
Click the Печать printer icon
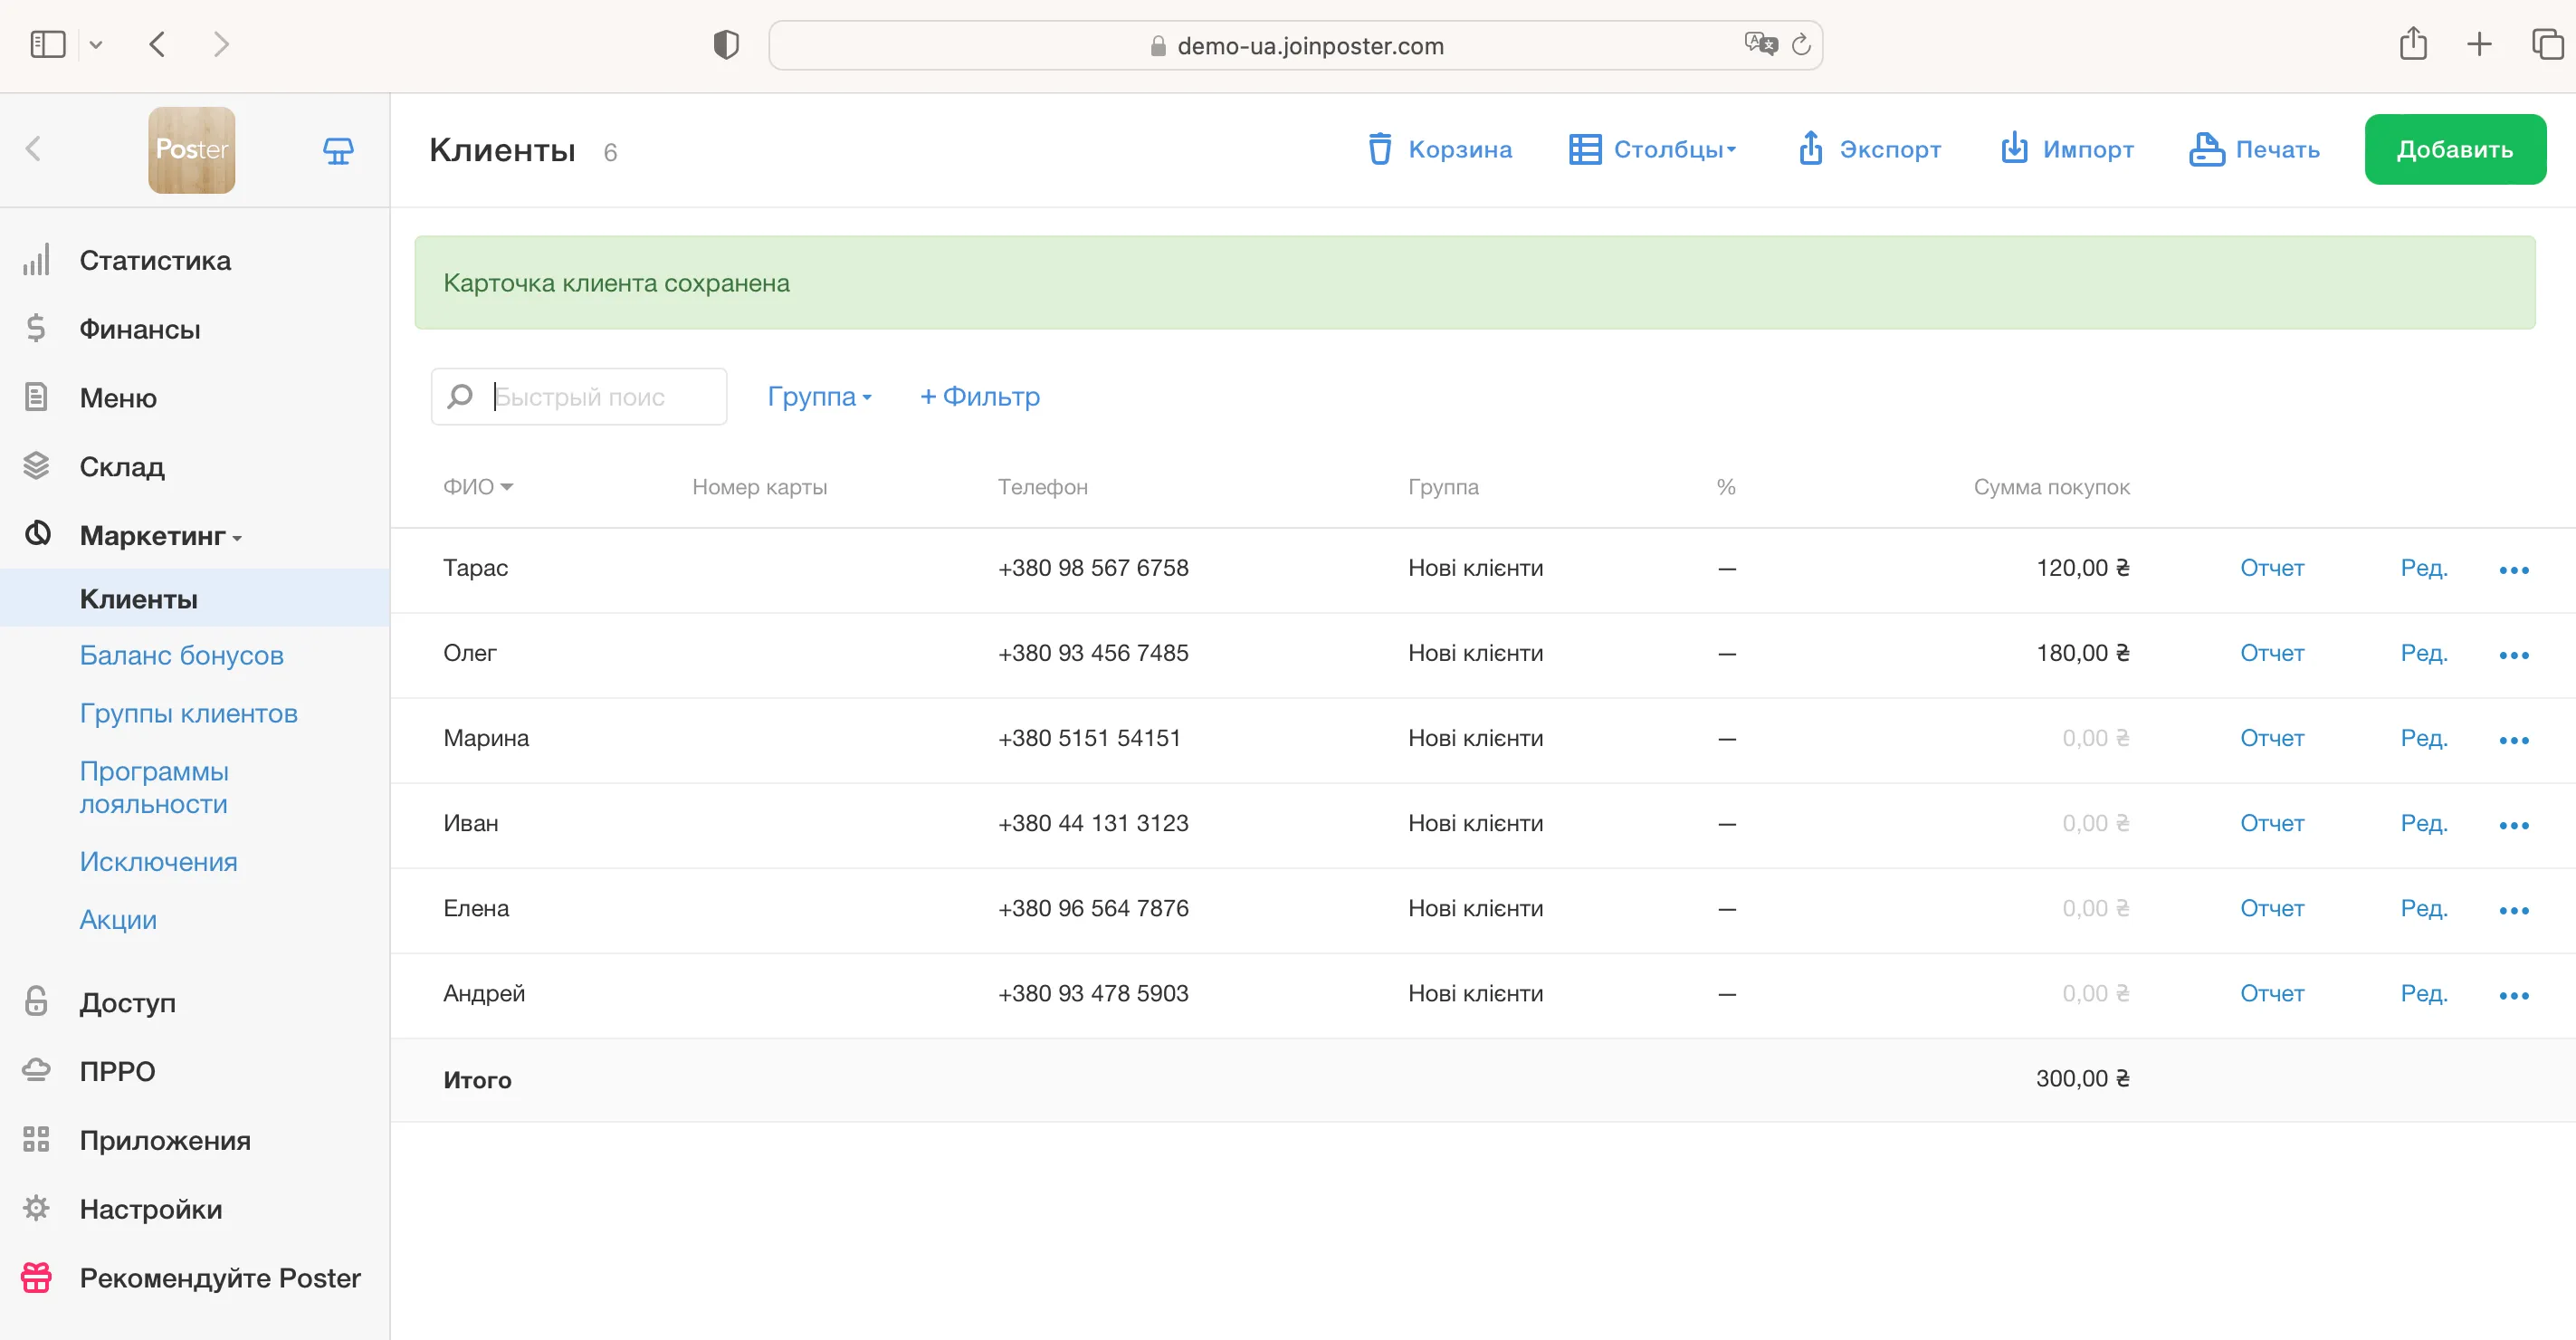pos(2205,149)
